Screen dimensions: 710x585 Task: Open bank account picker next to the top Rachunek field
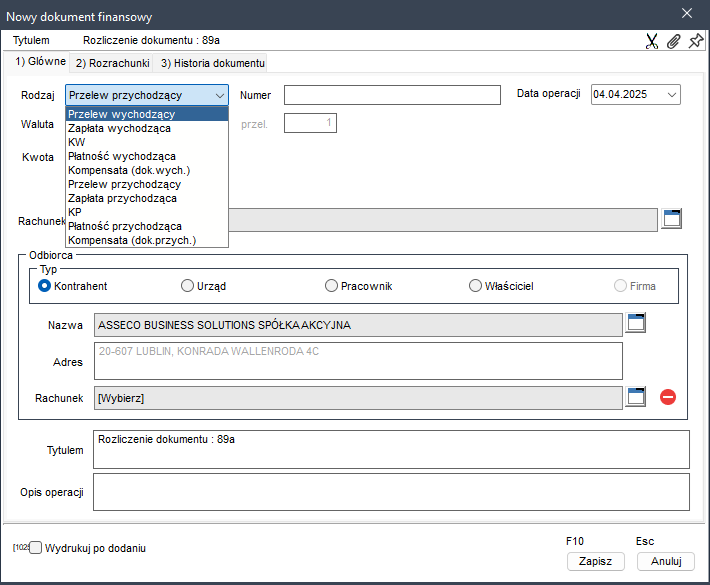pos(672,219)
